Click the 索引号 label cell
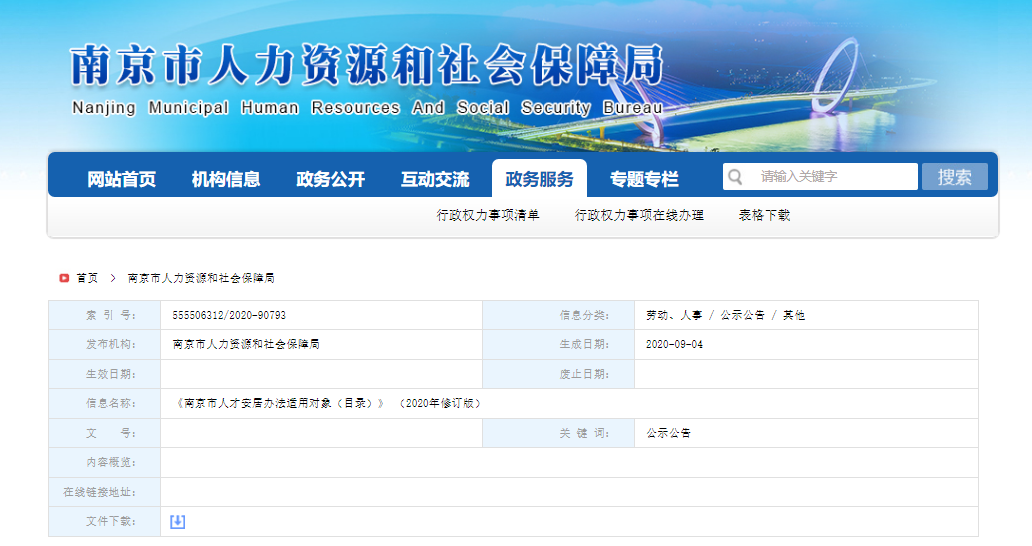The height and width of the screenshot is (546, 1032). [105, 315]
